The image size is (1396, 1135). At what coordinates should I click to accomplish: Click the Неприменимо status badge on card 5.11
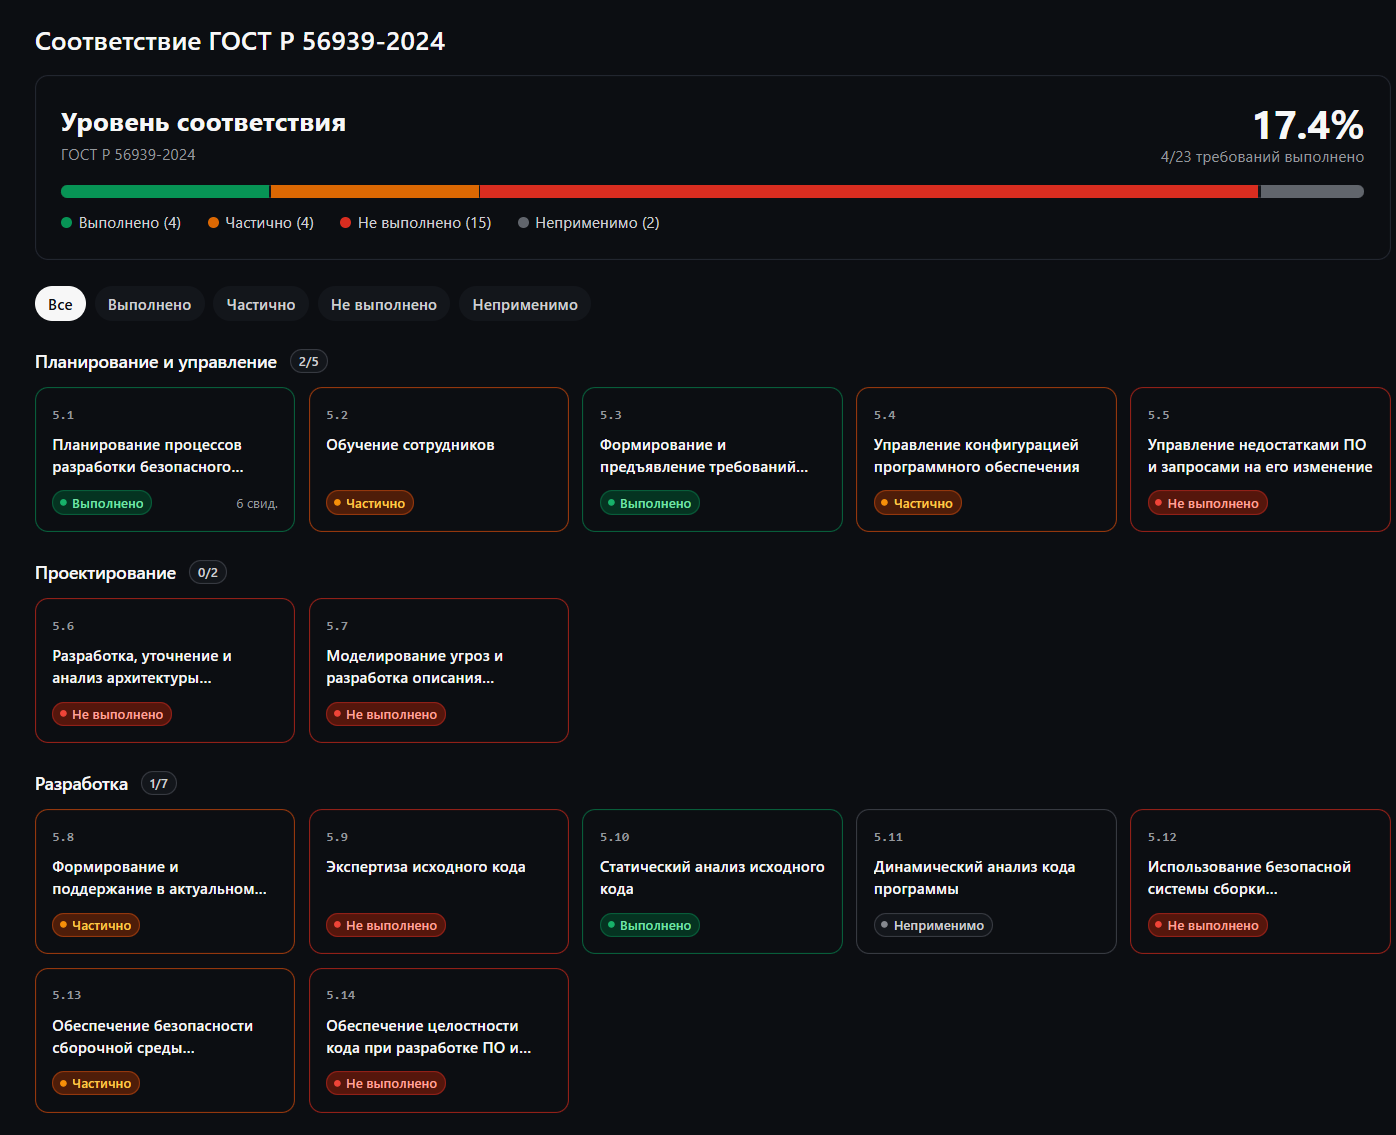tap(933, 925)
